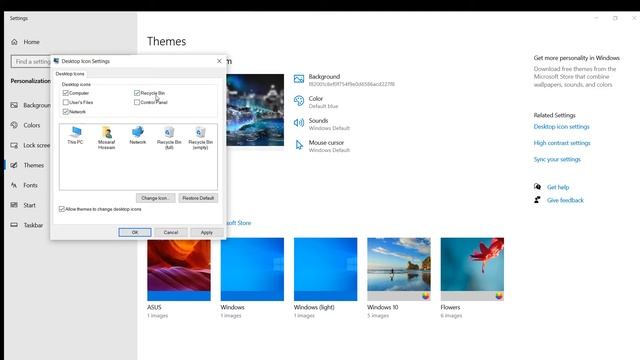Viewport: 640px width, 360px height.
Task: Open the Desktop icon settings link
Action: click(561, 127)
